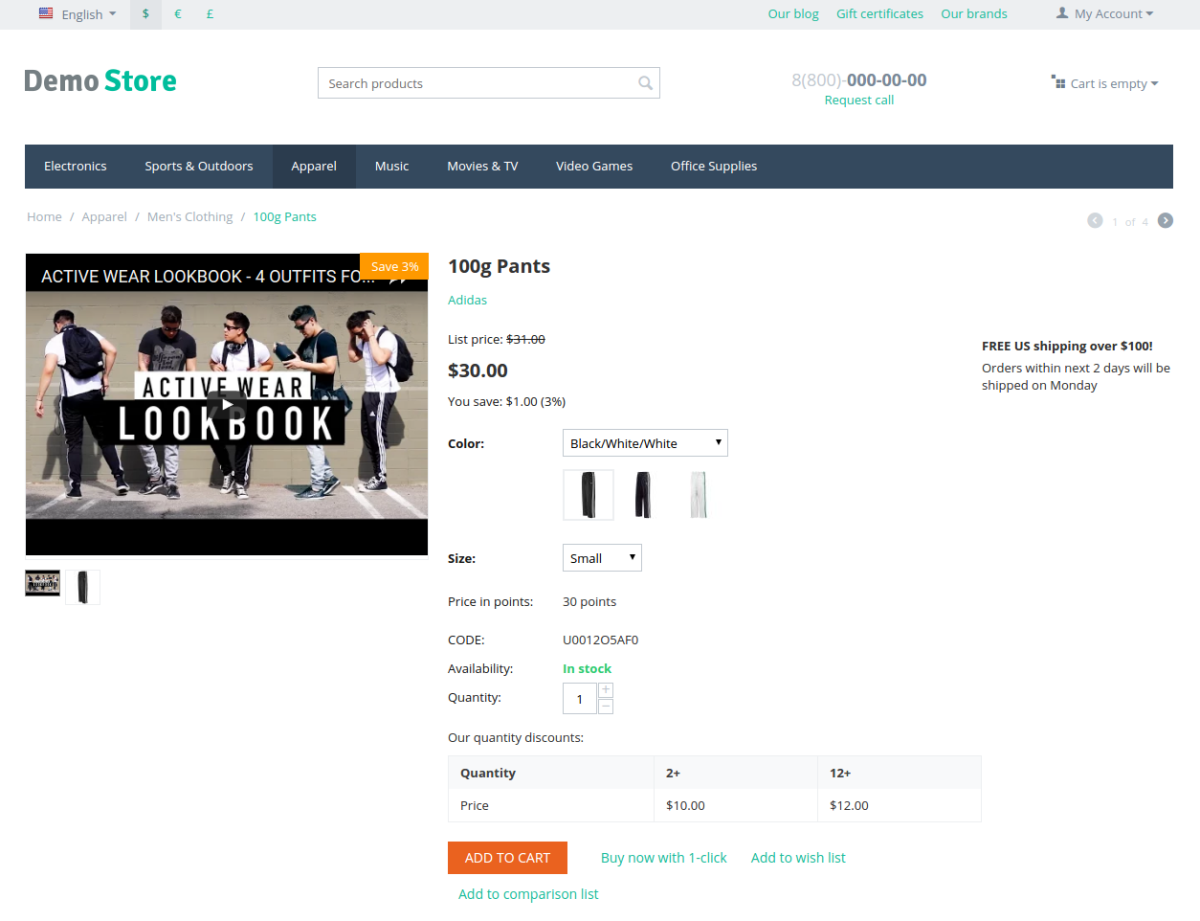Open the Adidas brand link
Image resolution: width=1200 pixels, height=921 pixels.
click(468, 300)
